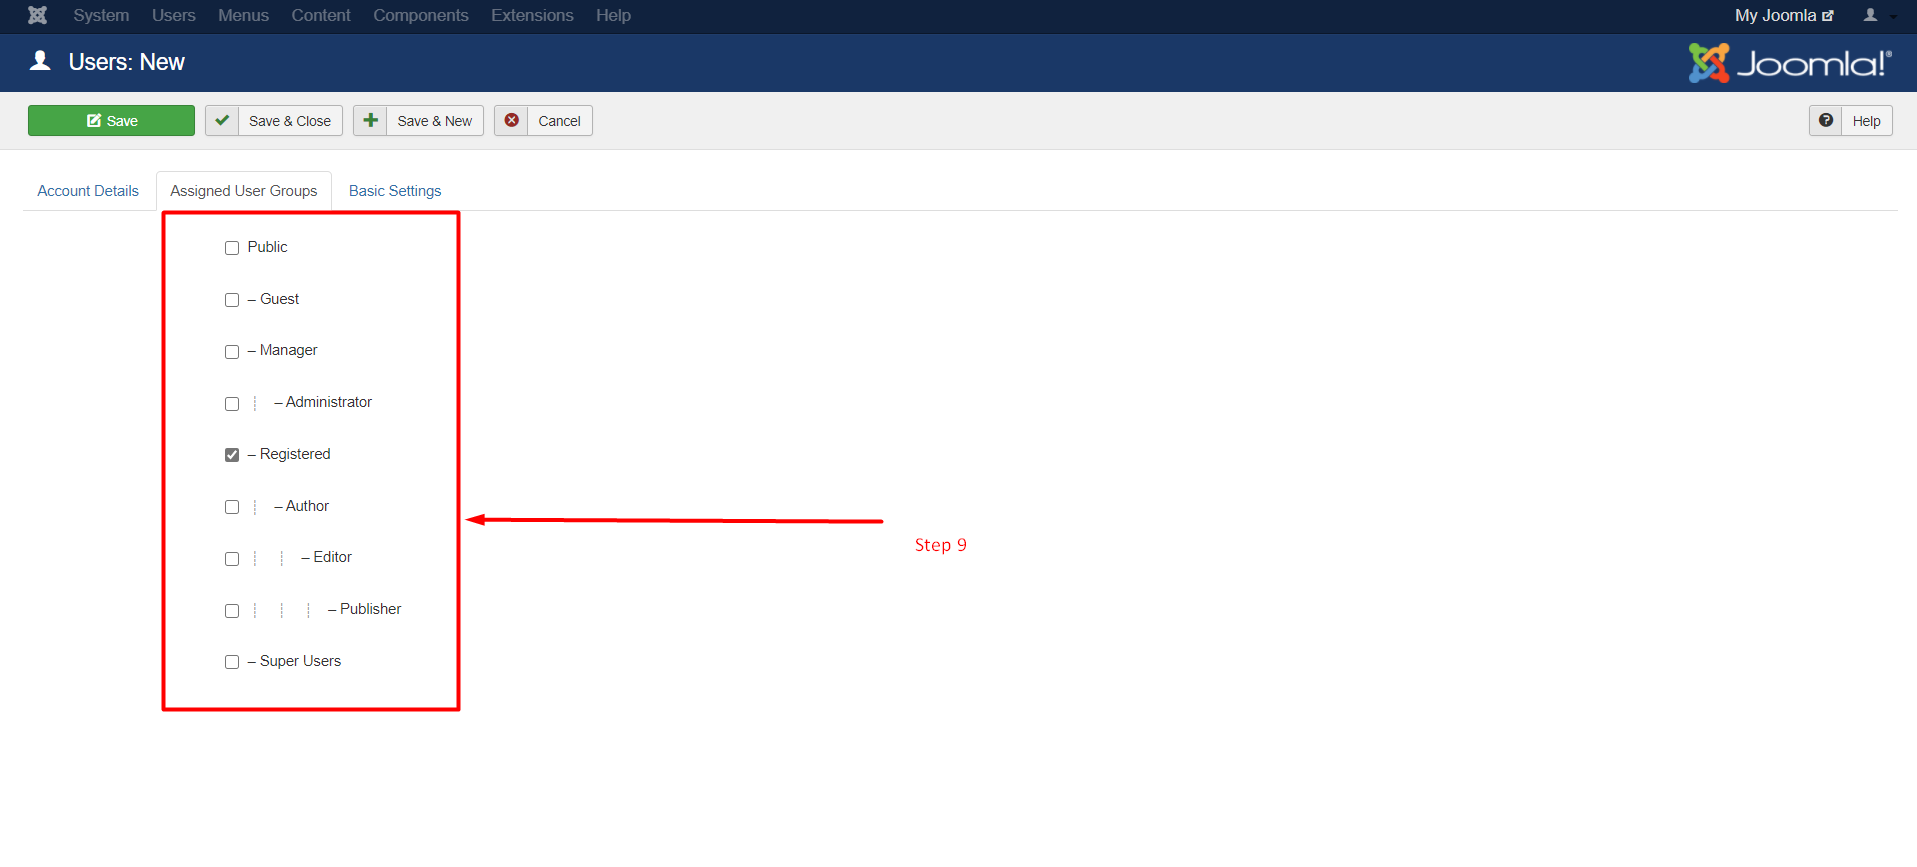Click the Users: New page title
Viewport: 1917px width, 867px height.
pos(127,62)
